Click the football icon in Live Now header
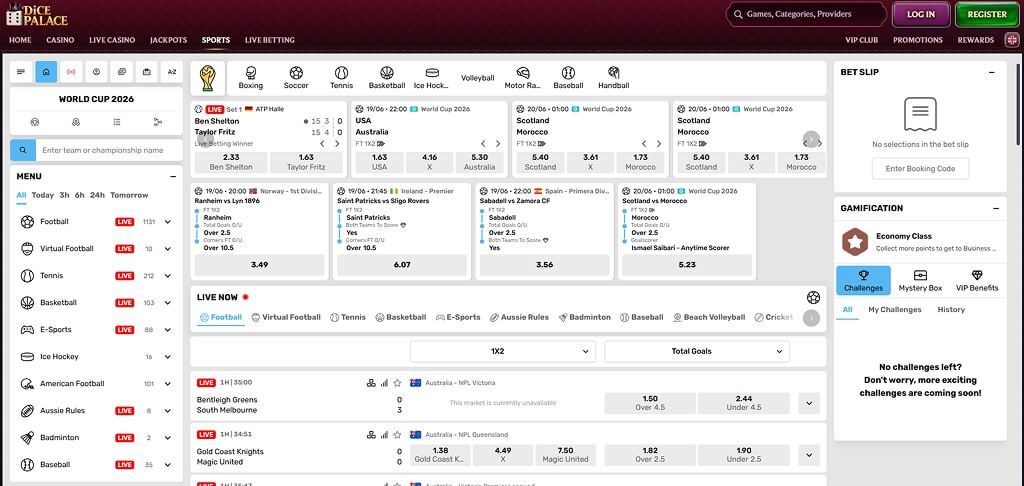The height and width of the screenshot is (486, 1024). (813, 297)
